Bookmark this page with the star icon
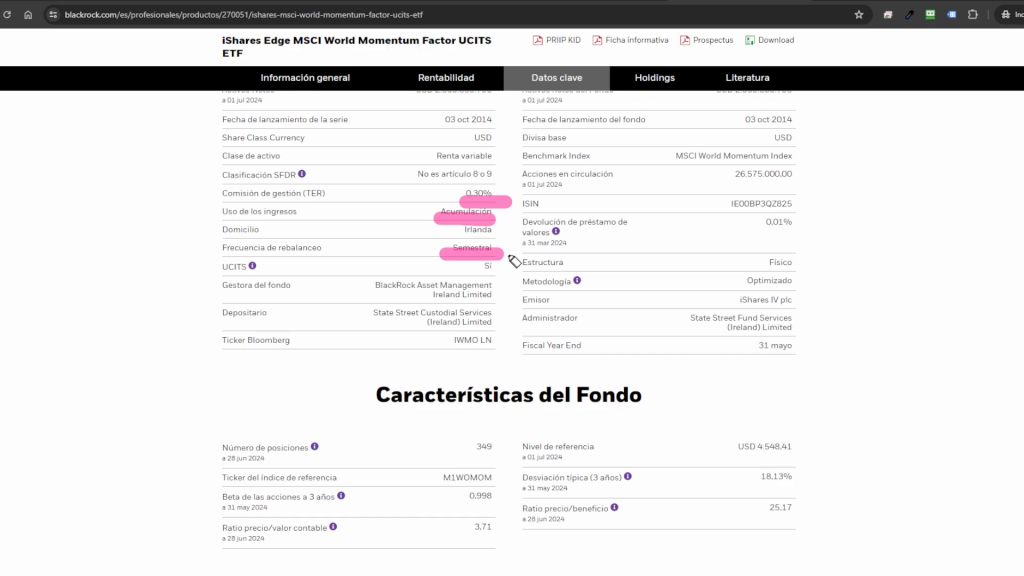 pos(858,15)
